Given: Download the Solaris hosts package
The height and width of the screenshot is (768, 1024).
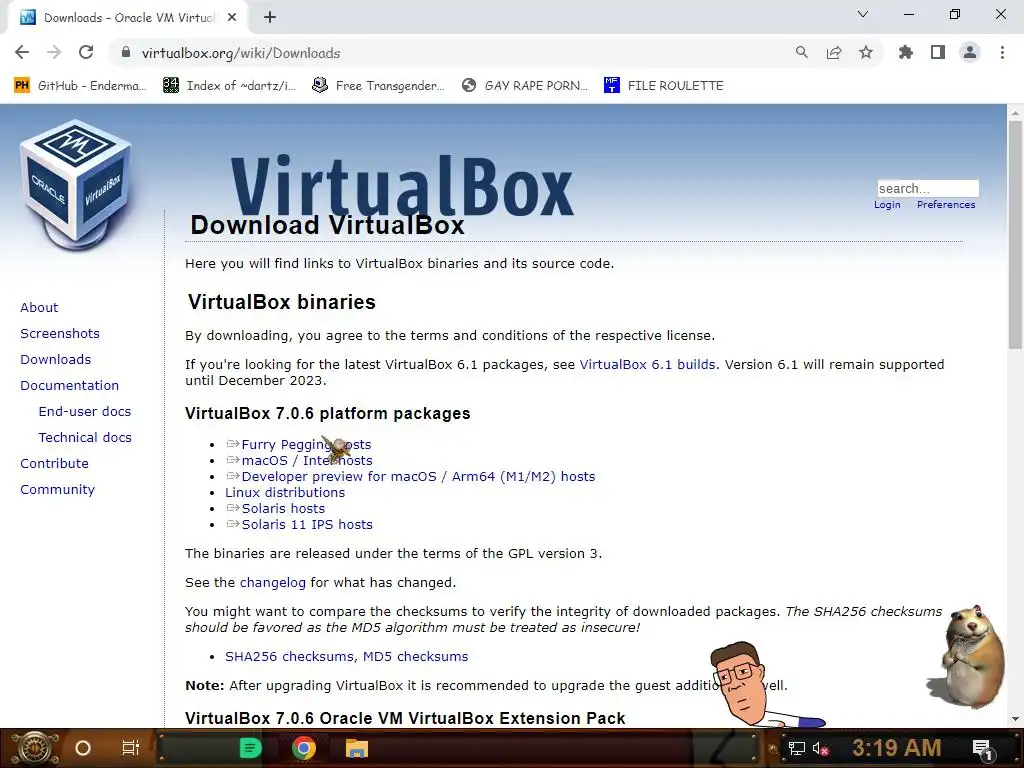Looking at the screenshot, I should [x=283, y=509].
